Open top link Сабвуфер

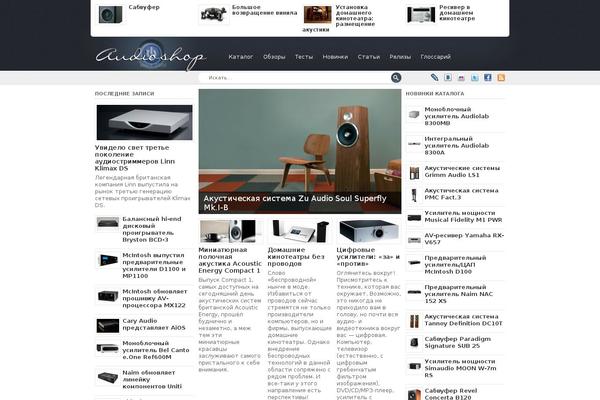(144, 7)
